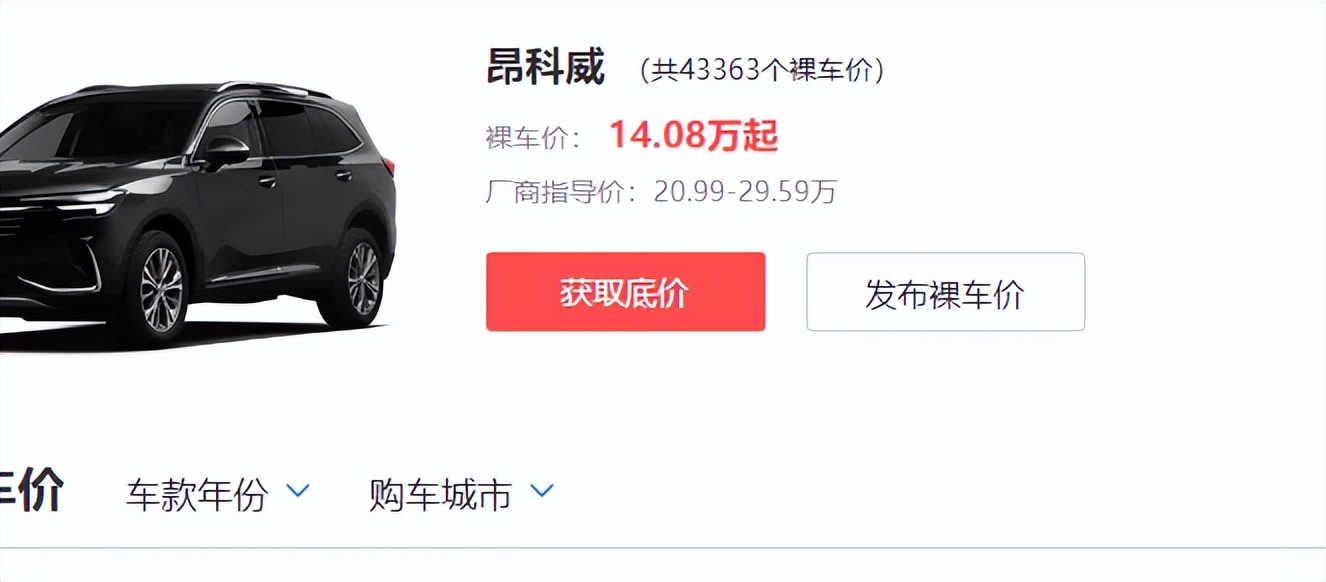Click the blue chevron beside 购车城市

(x=541, y=491)
